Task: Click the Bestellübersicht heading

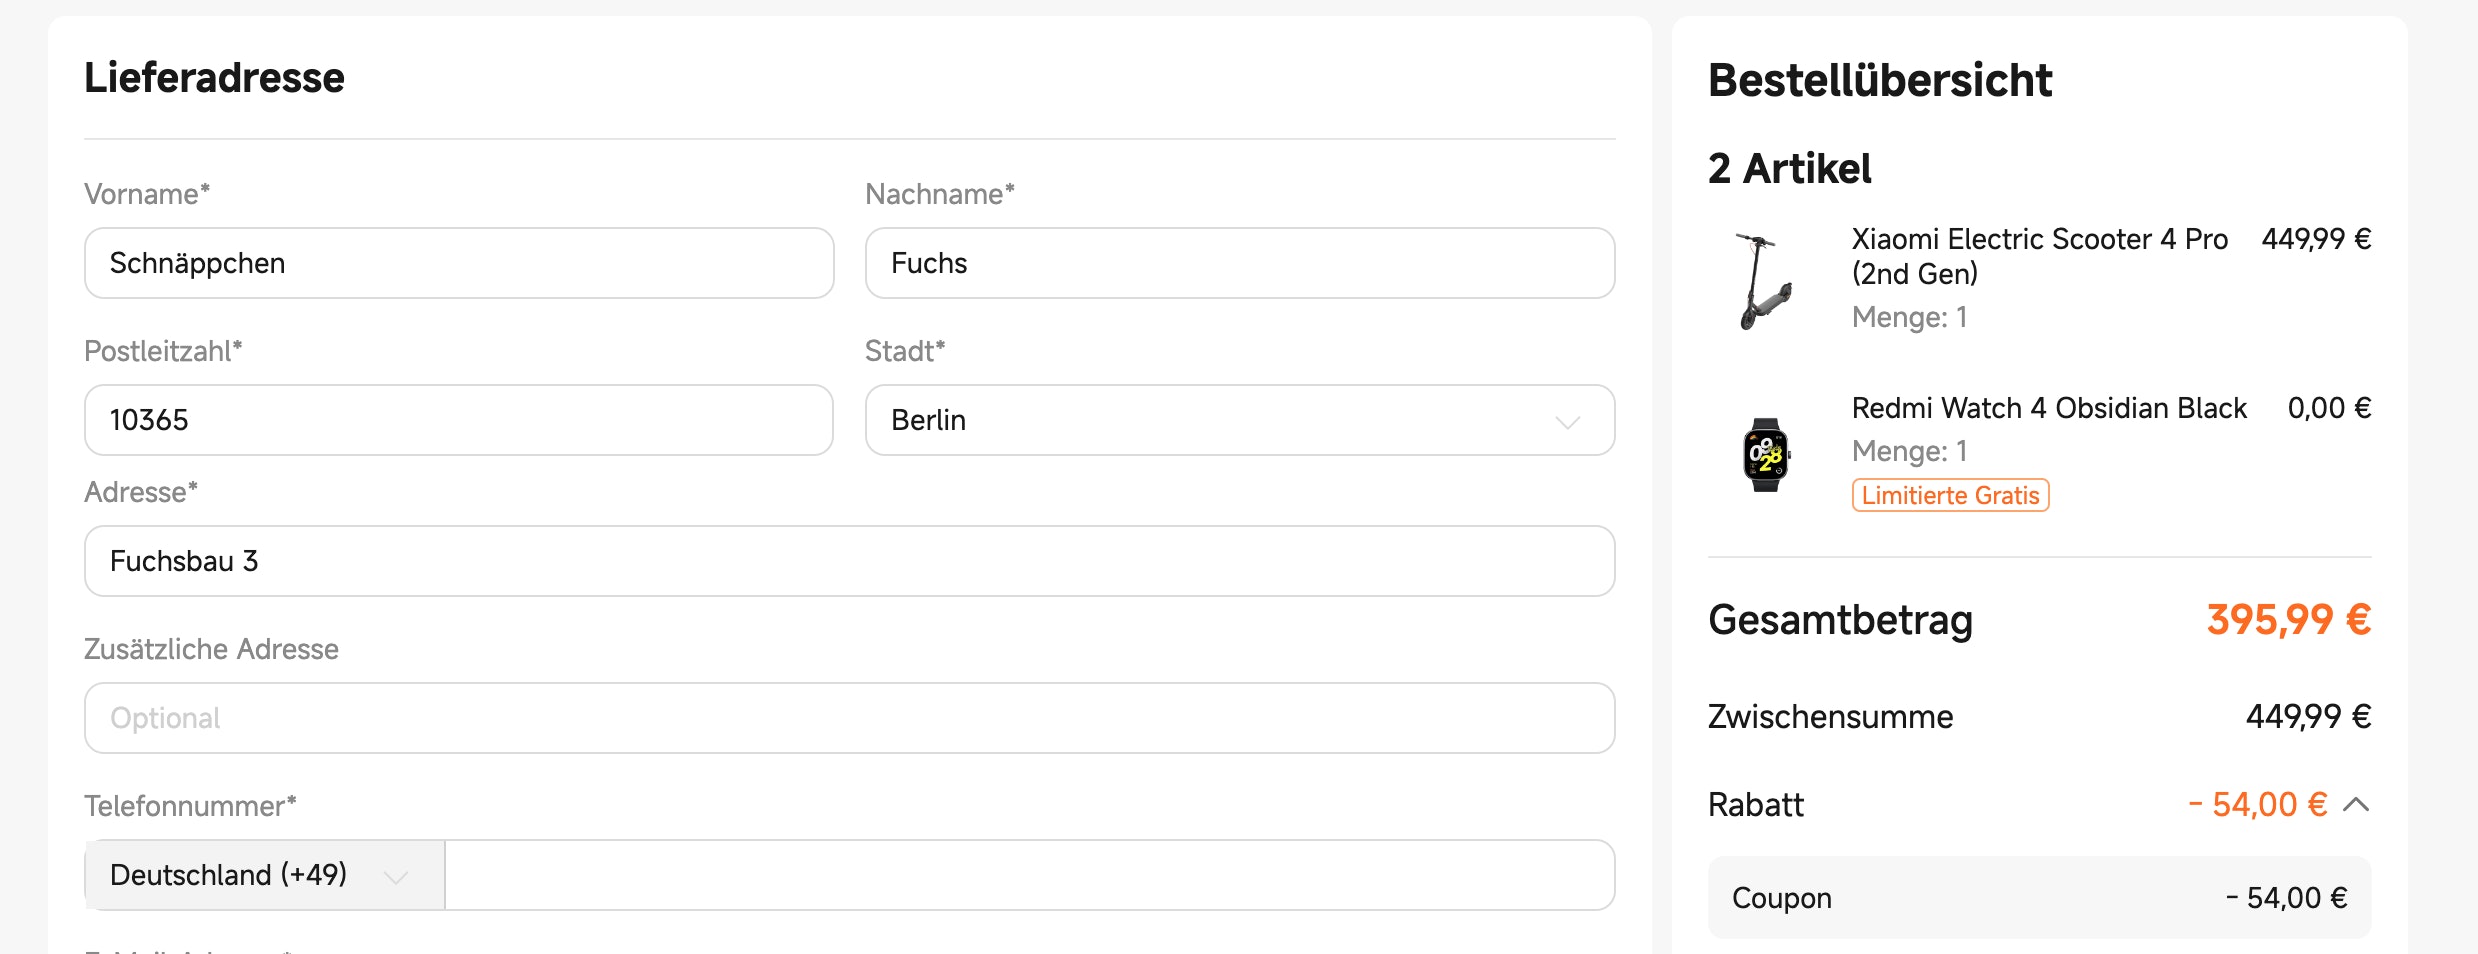Action: pyautogui.click(x=1878, y=80)
